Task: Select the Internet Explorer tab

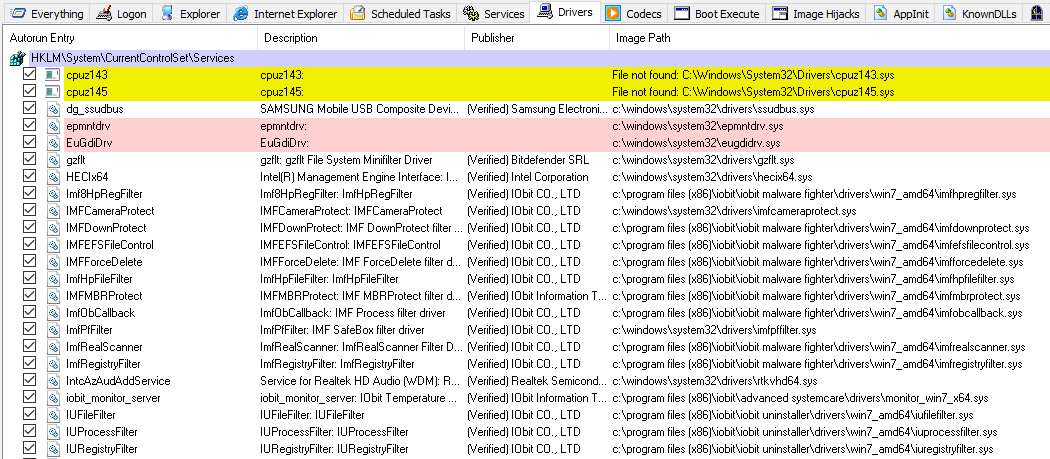Action: coord(286,13)
